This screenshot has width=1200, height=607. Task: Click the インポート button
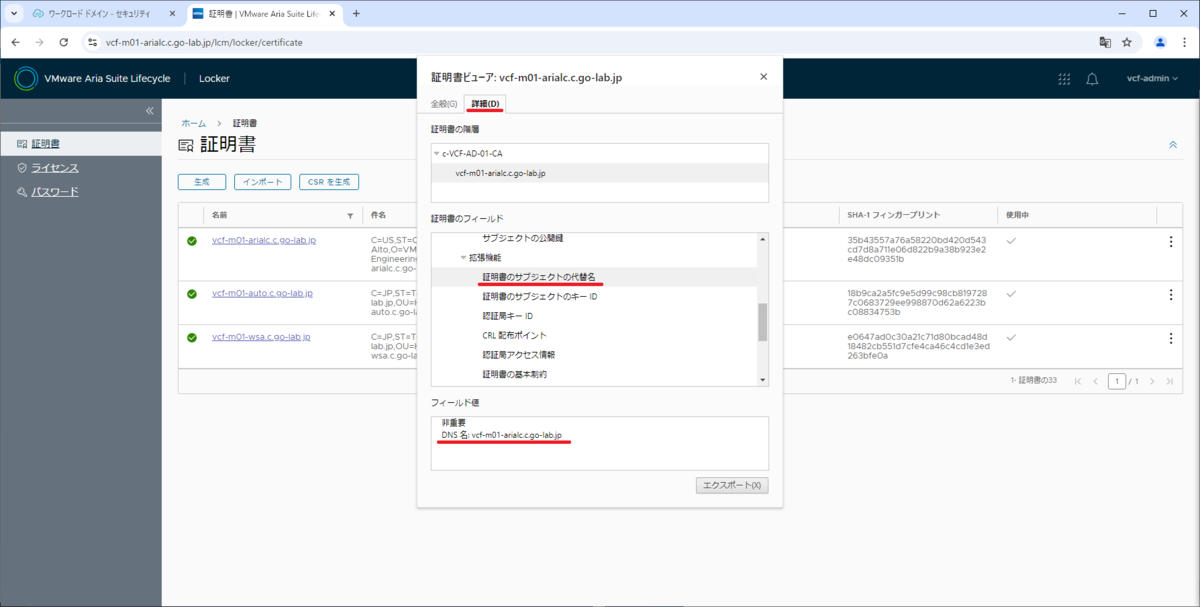tap(262, 182)
